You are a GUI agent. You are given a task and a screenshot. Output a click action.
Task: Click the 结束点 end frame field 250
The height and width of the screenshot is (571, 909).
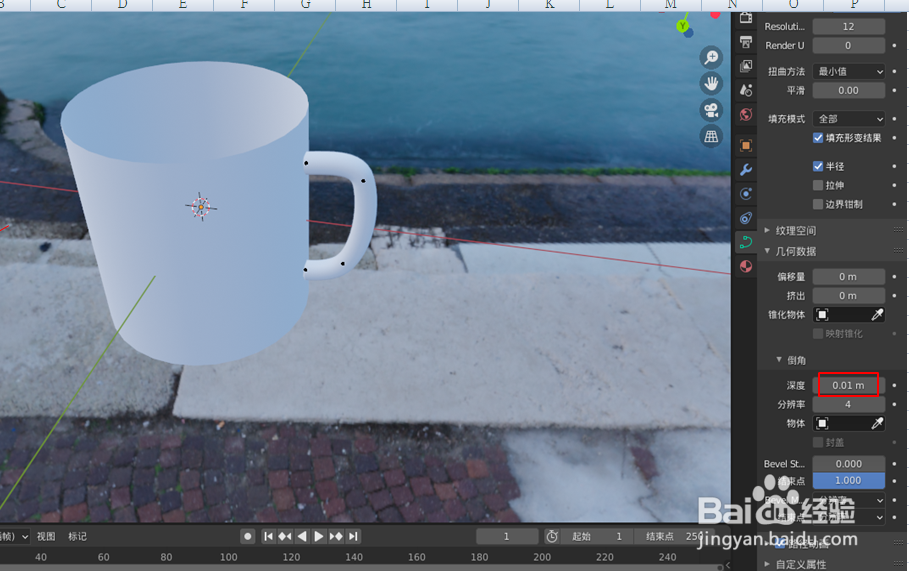coord(675,536)
